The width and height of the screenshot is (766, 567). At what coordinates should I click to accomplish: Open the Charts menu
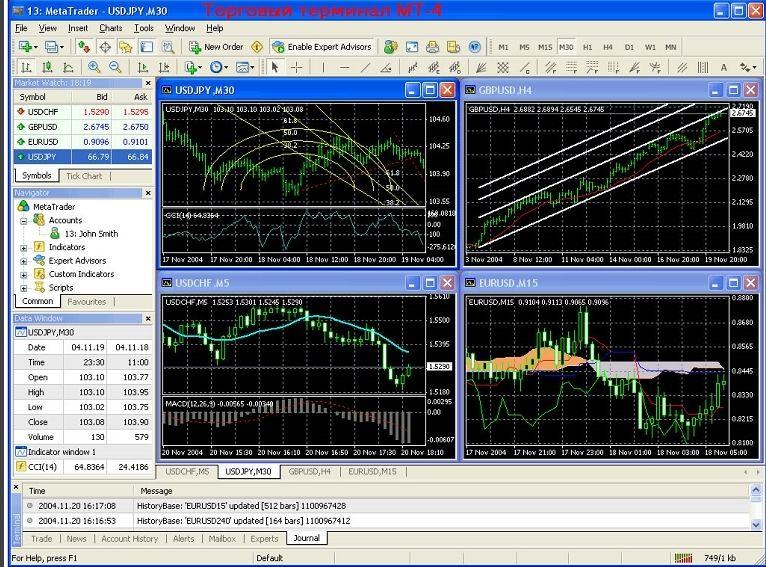pos(110,28)
